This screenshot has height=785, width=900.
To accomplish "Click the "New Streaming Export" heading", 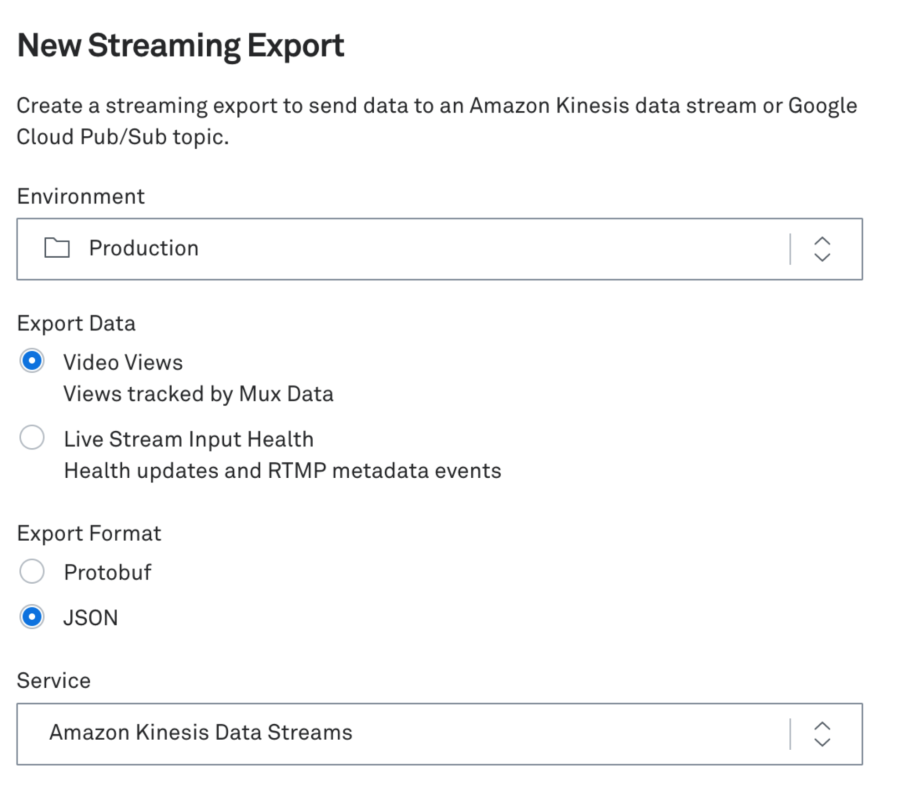I will [181, 46].
